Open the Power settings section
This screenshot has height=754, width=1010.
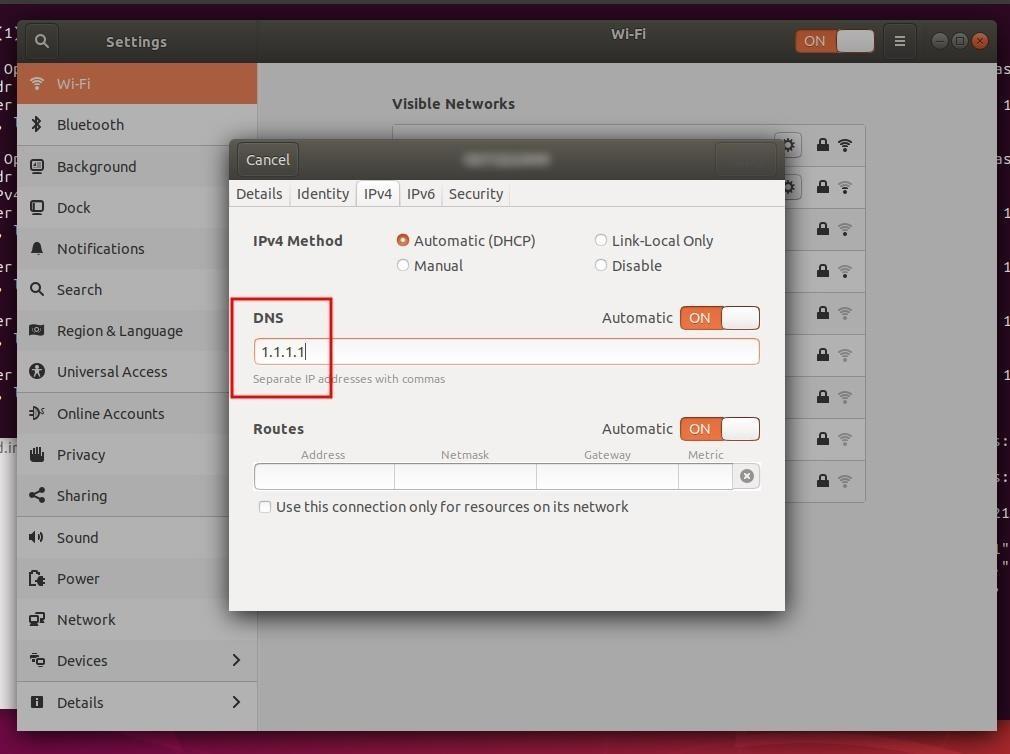click(77, 578)
